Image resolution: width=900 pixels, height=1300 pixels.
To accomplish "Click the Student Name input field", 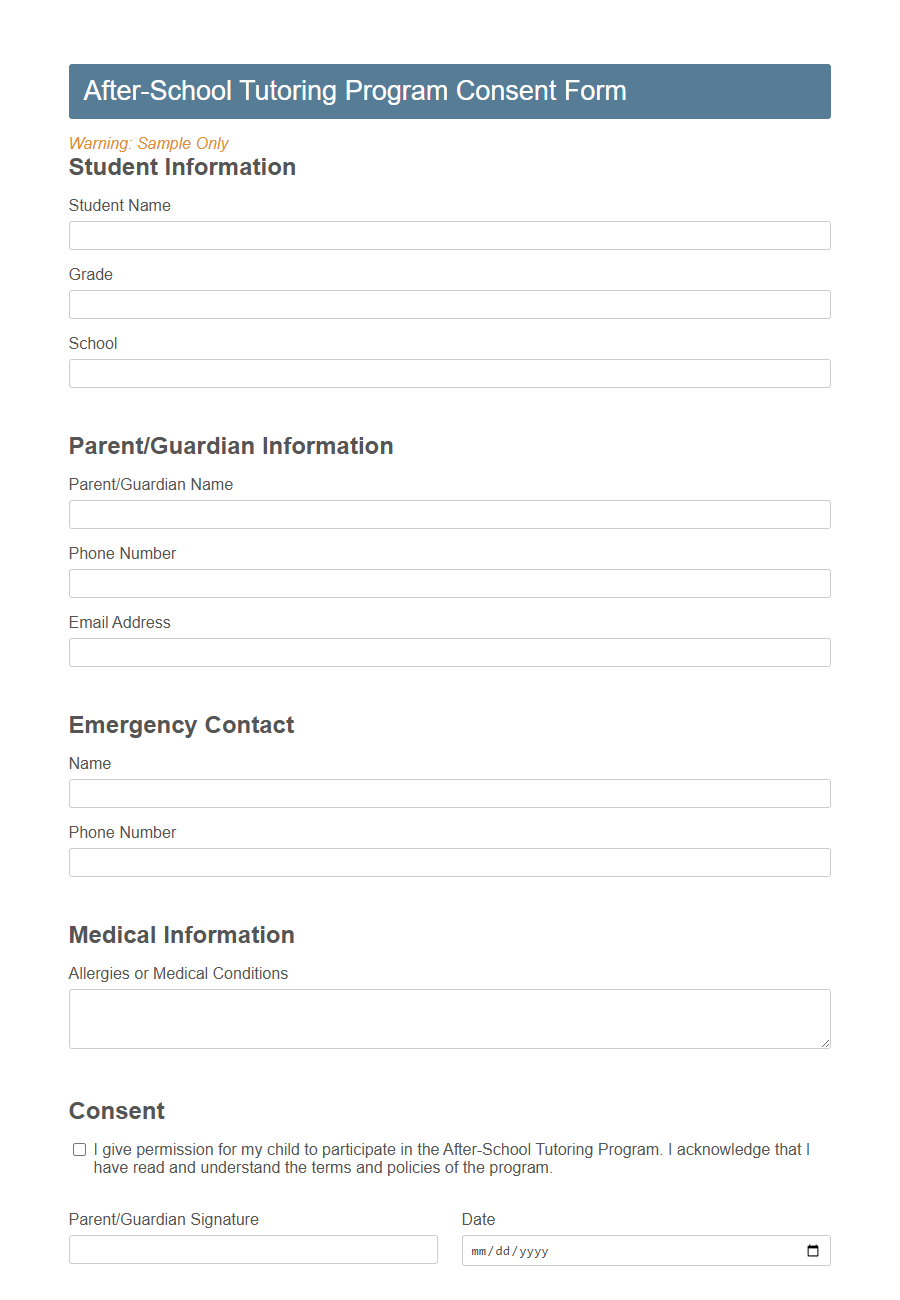I will pos(448,235).
